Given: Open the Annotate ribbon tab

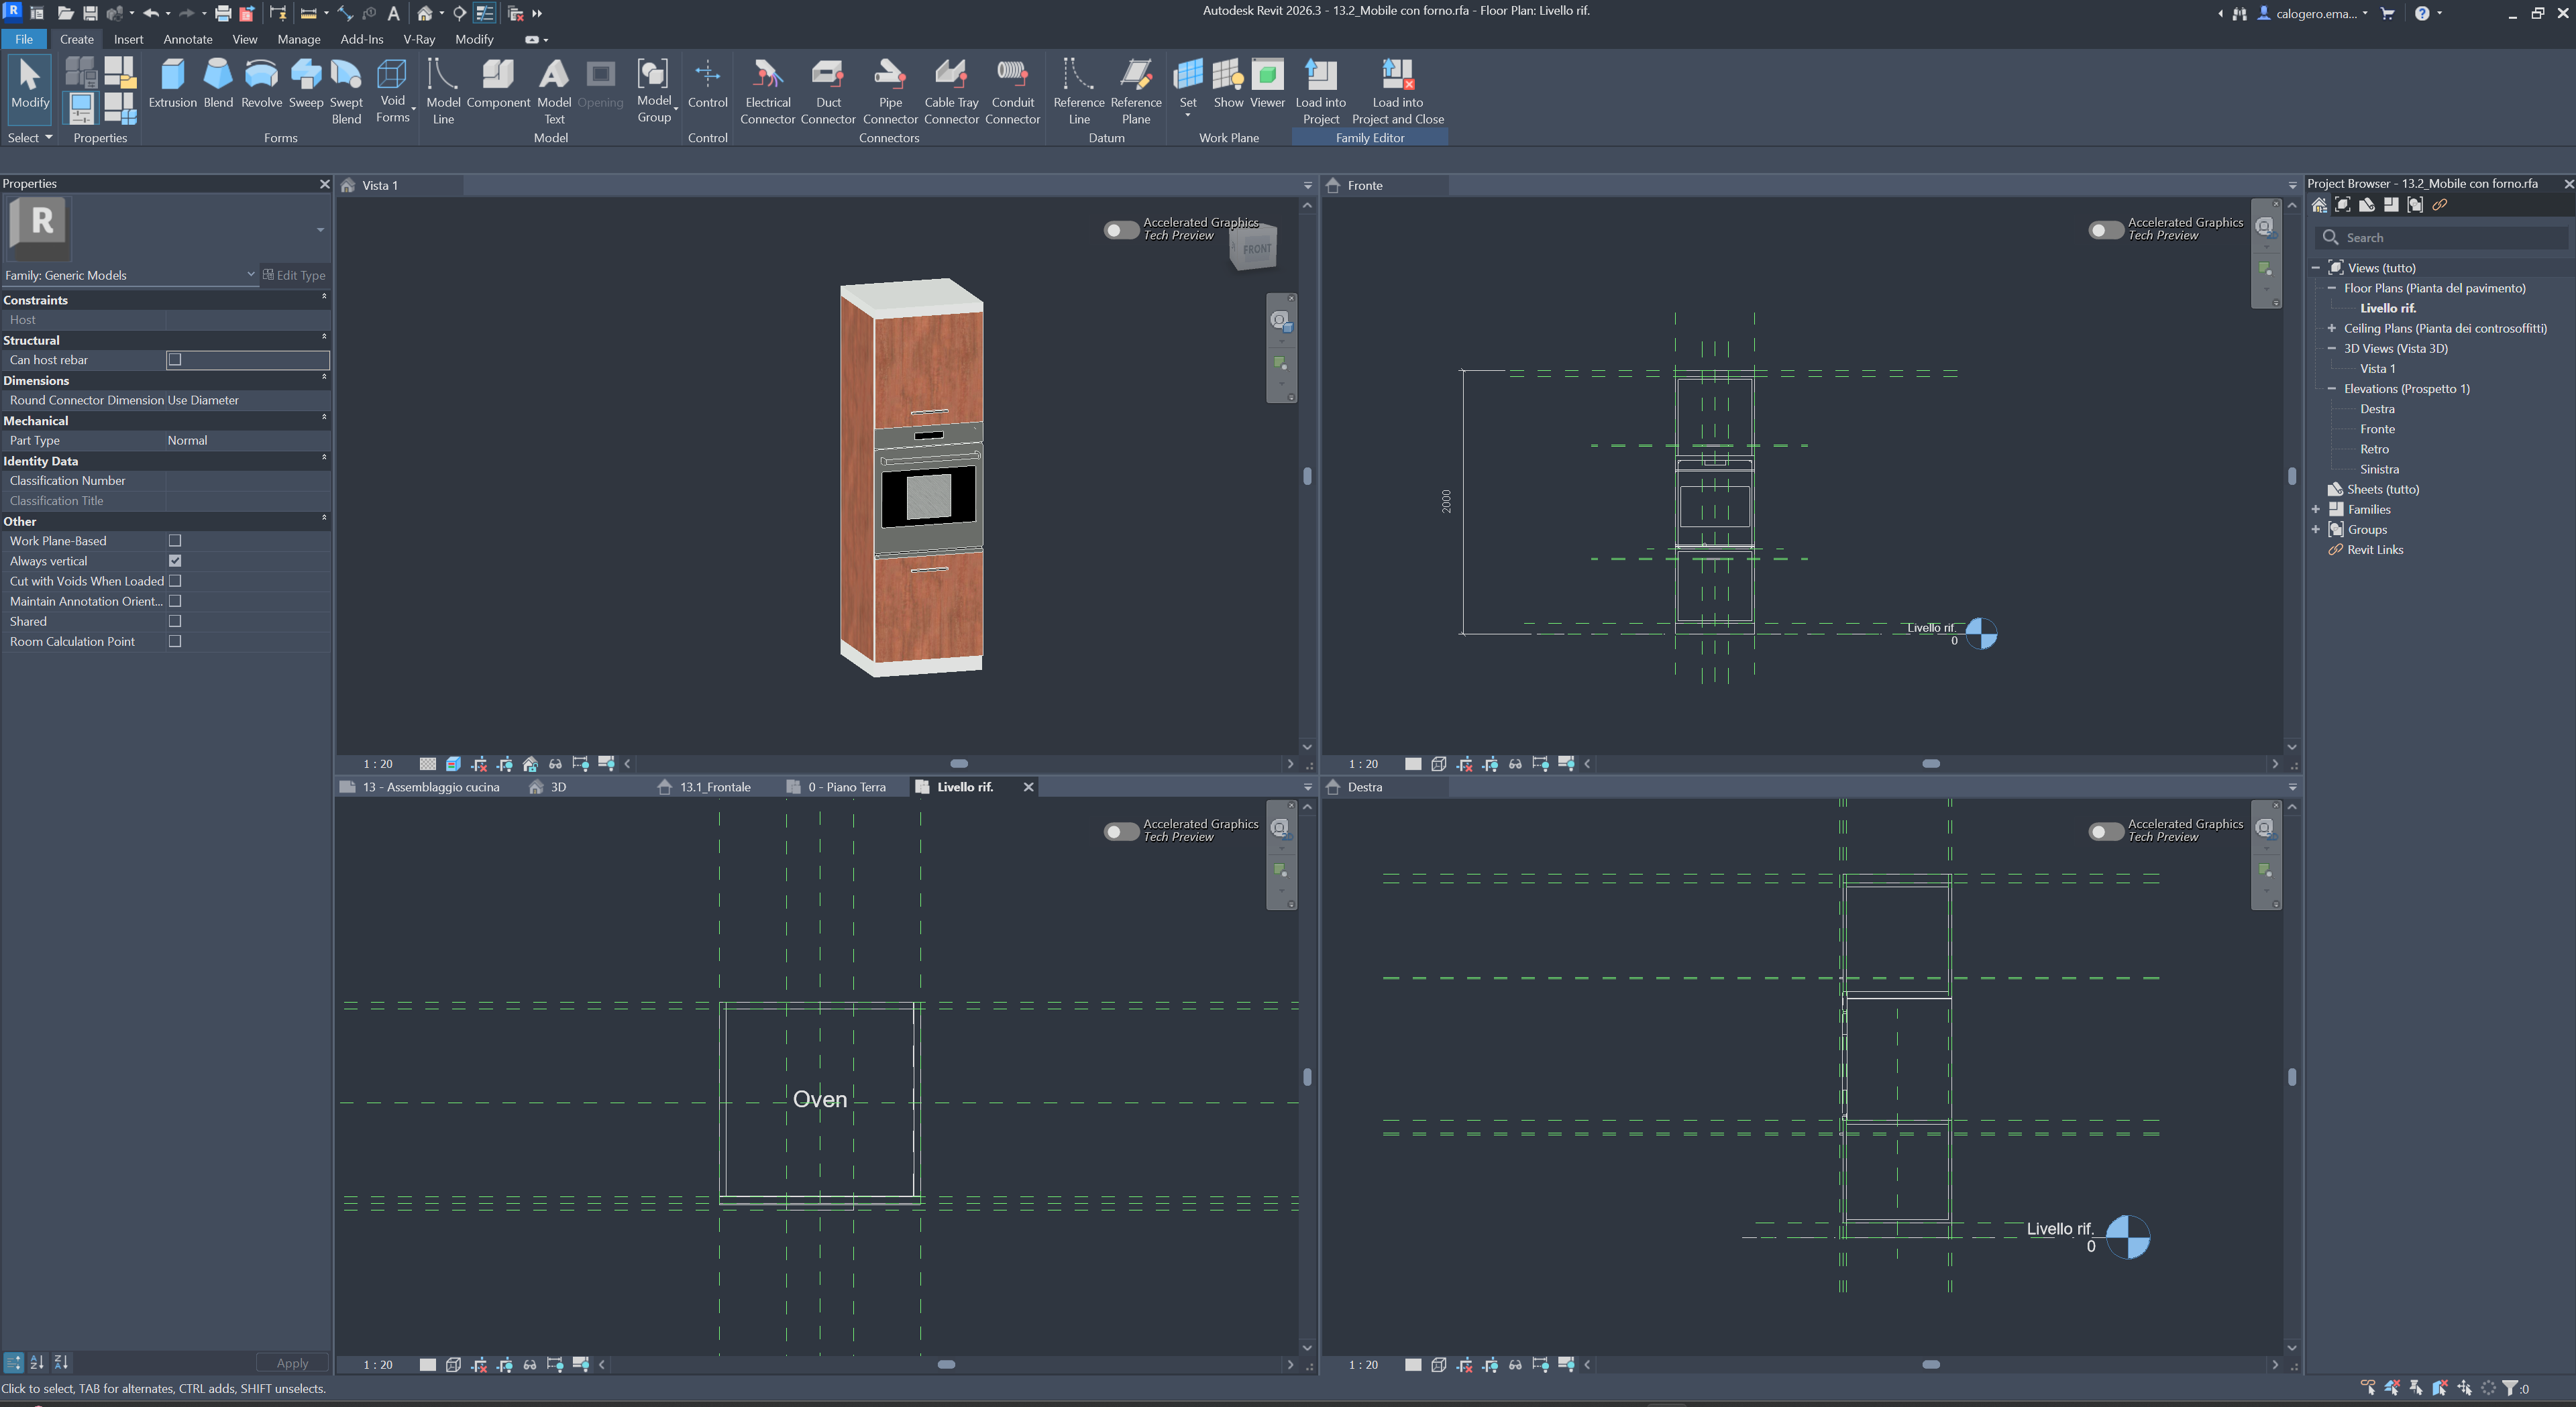Looking at the screenshot, I should (x=187, y=39).
